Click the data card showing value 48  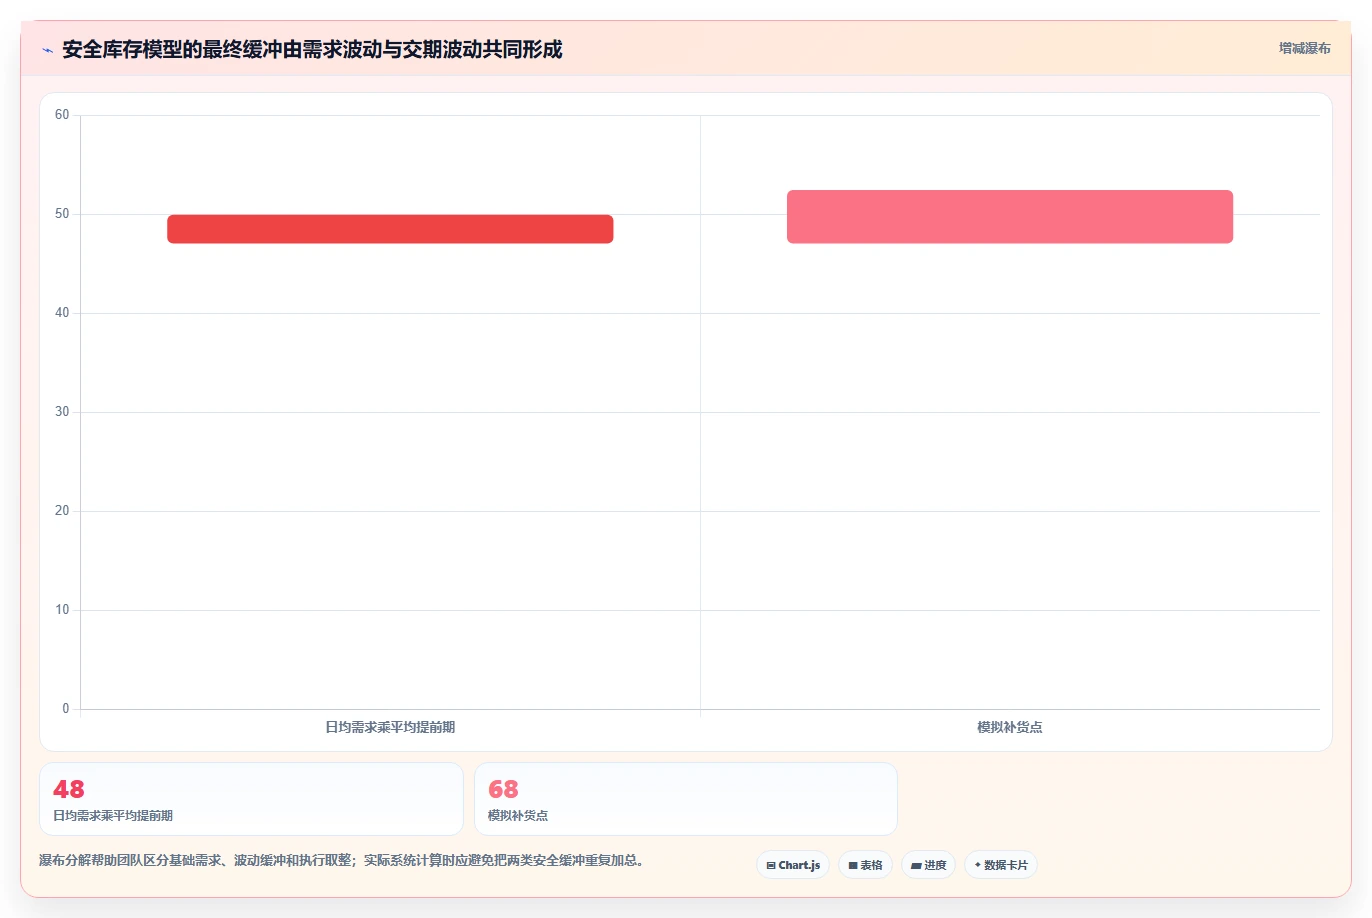click(251, 799)
